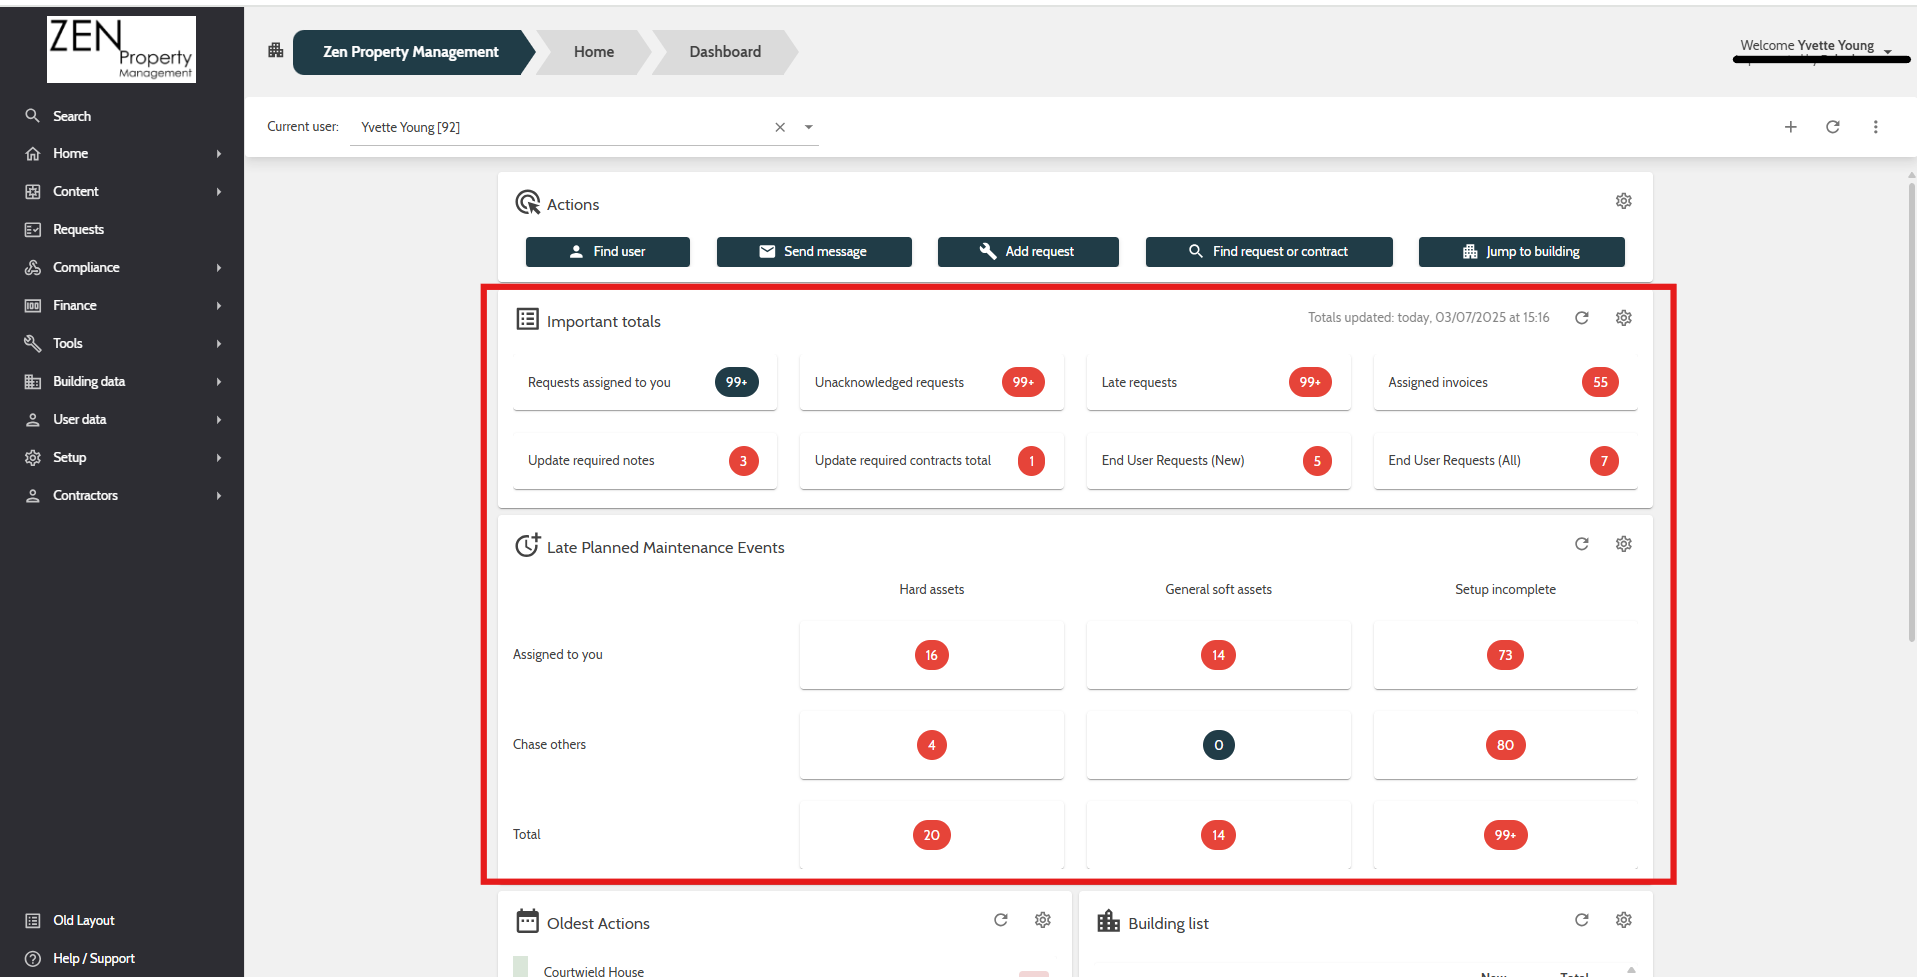Select Dashboard breadcrumb
This screenshot has width=1917, height=977.
point(725,52)
